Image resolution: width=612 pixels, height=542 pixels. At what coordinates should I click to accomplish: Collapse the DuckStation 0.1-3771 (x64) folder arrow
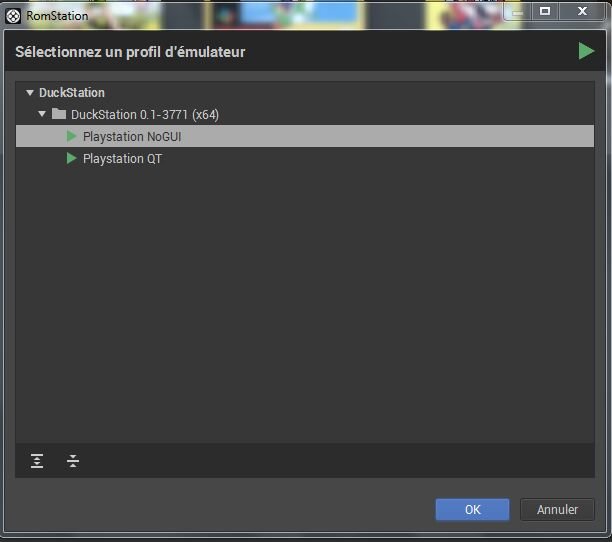click(42, 114)
